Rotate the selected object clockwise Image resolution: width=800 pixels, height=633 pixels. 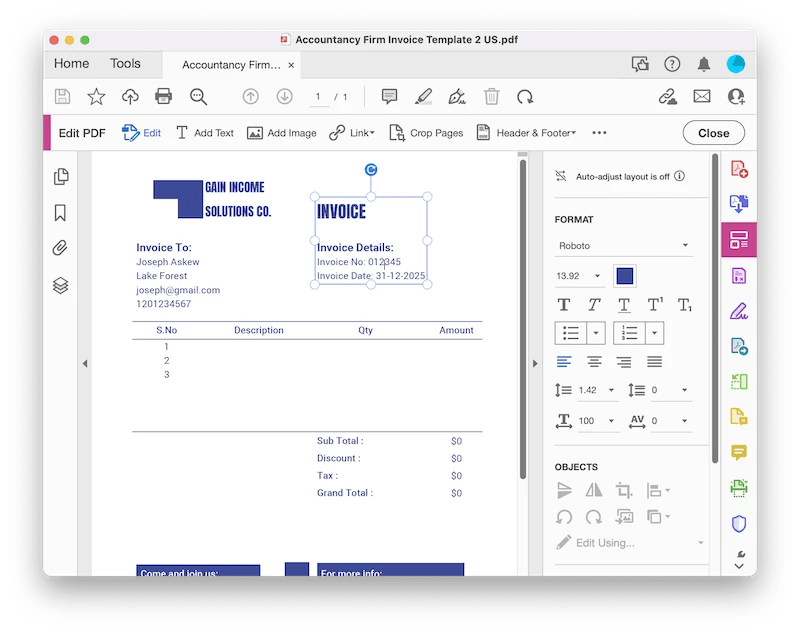coord(593,517)
